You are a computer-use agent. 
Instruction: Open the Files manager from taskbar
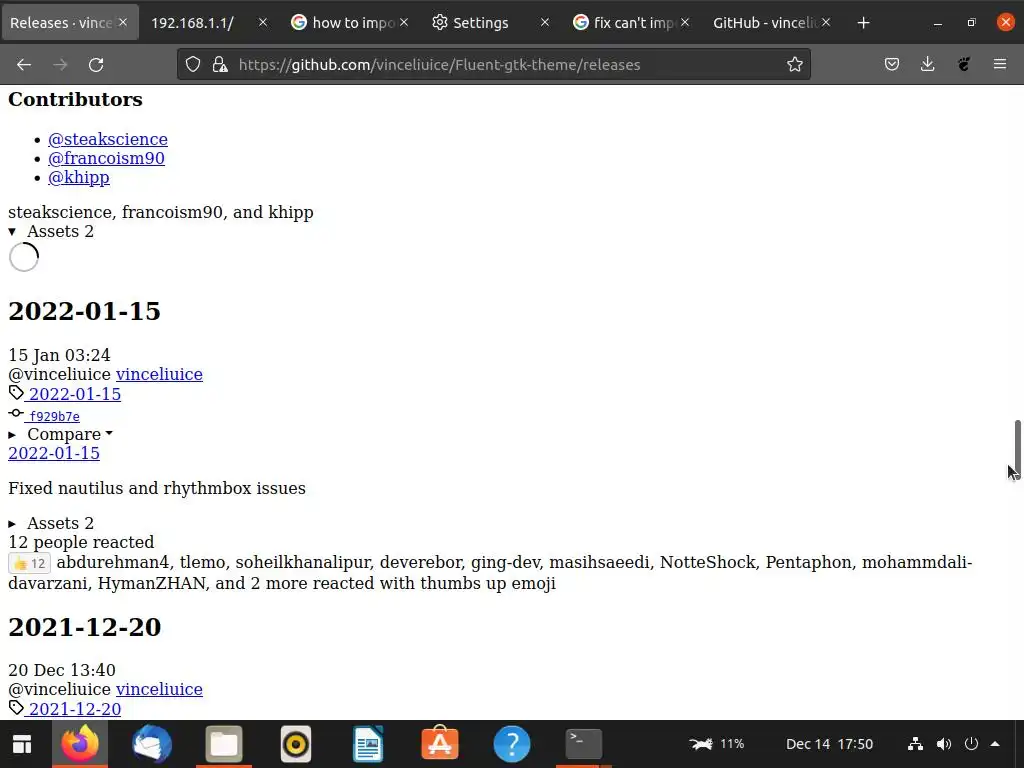(x=224, y=744)
